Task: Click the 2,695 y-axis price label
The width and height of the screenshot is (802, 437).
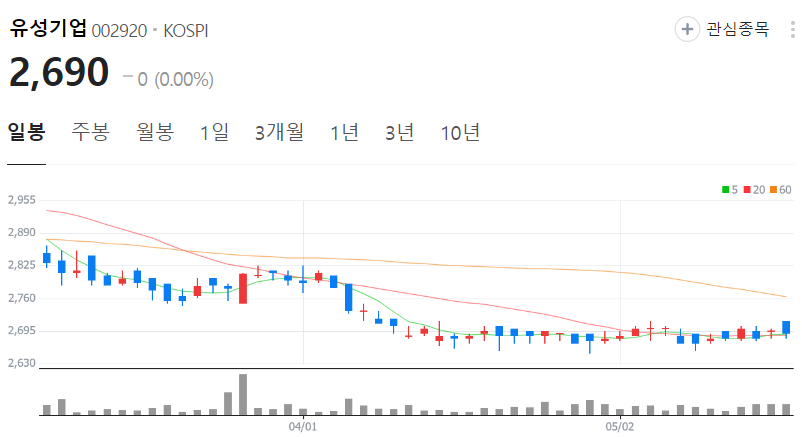Action: tap(21, 331)
